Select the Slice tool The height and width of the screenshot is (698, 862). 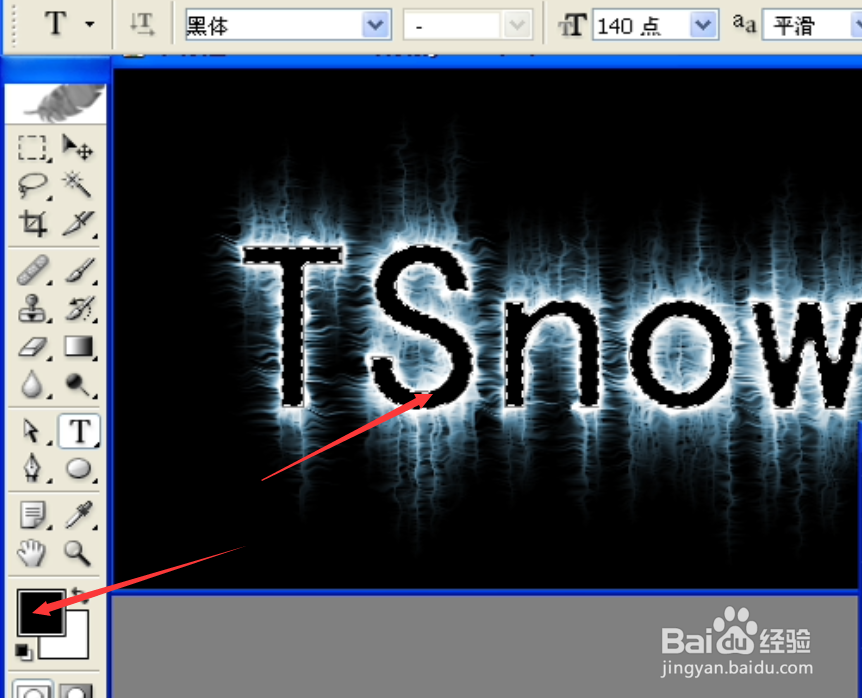tap(78, 223)
